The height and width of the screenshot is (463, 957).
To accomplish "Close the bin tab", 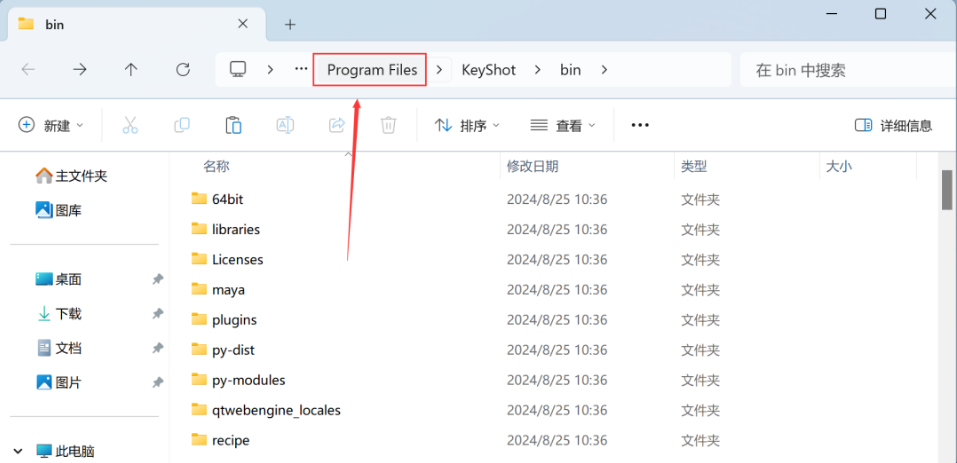I will pos(242,24).
